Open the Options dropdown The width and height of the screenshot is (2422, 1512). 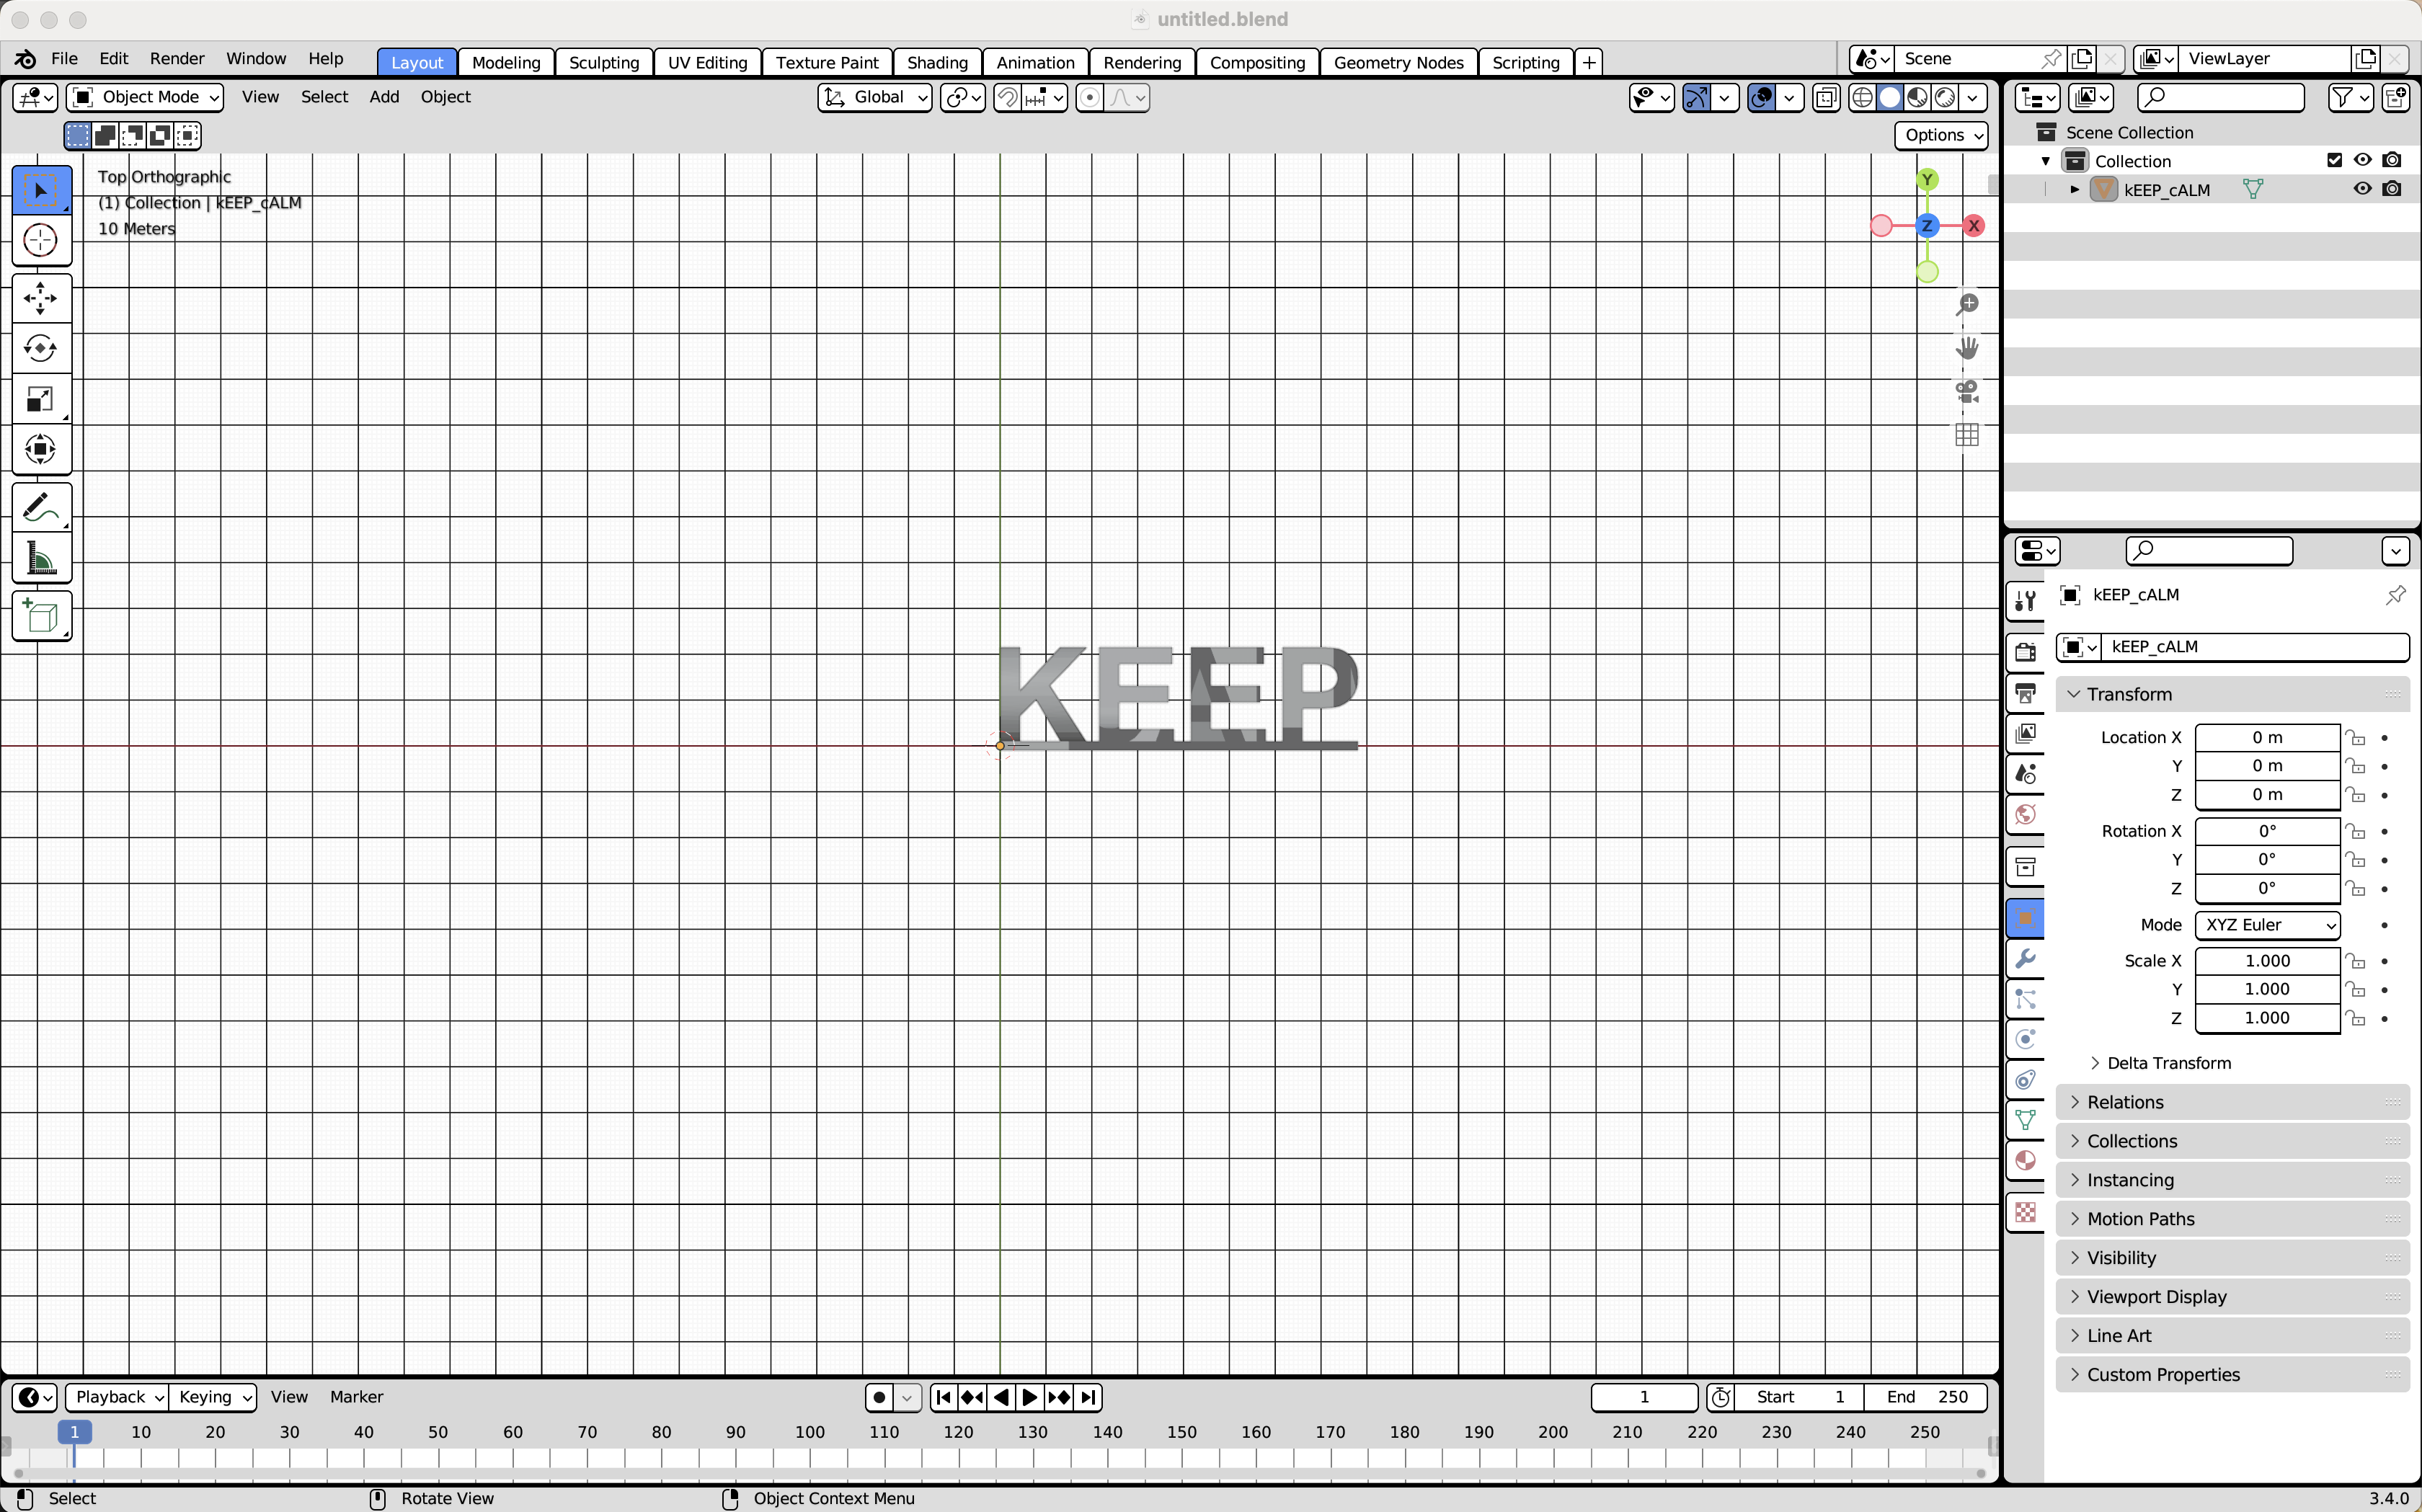click(1941, 135)
